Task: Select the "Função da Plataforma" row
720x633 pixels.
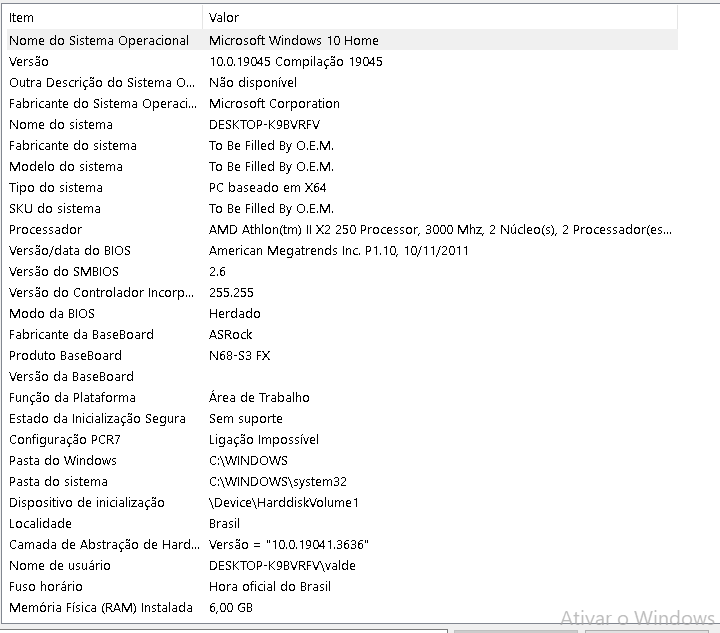Action: pyautogui.click(x=342, y=398)
